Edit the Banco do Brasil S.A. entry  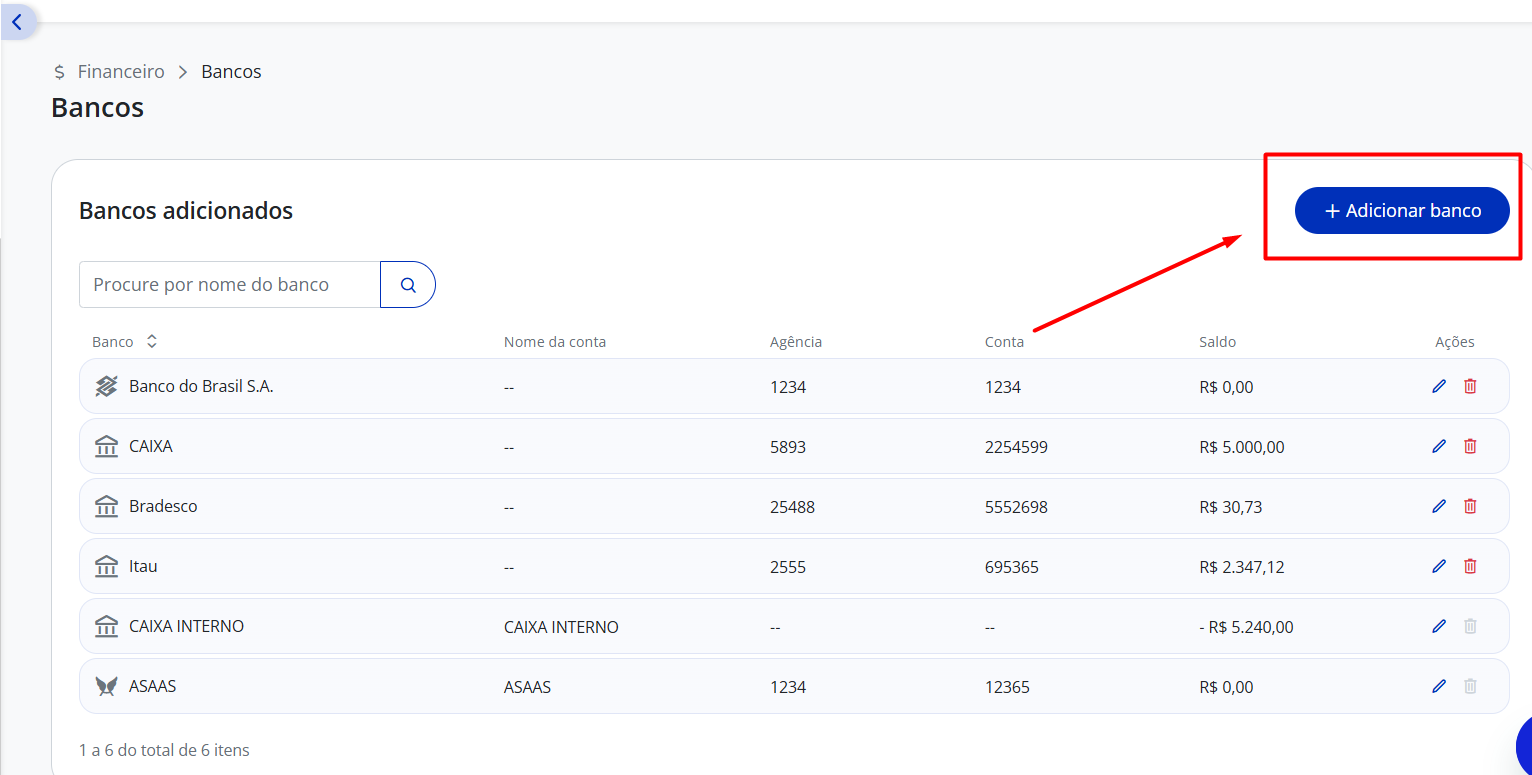pos(1439,386)
